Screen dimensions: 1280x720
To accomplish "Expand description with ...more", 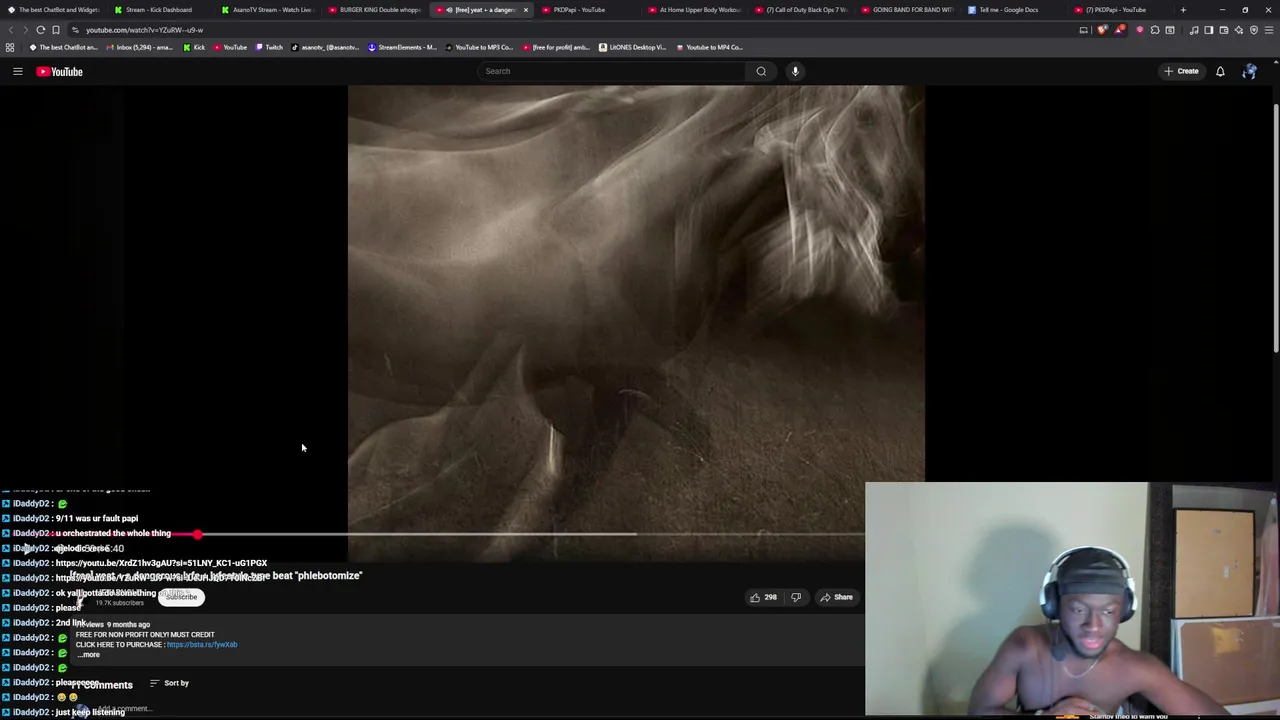I will click(89, 655).
